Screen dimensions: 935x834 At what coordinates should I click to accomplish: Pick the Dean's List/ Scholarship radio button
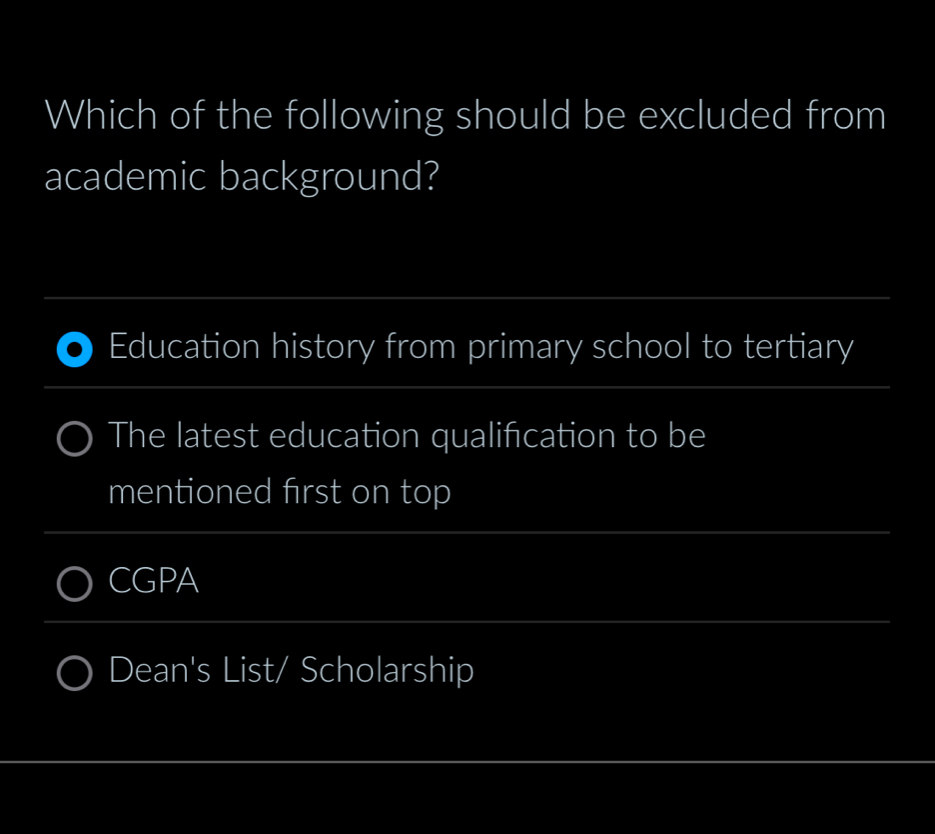click(x=74, y=674)
